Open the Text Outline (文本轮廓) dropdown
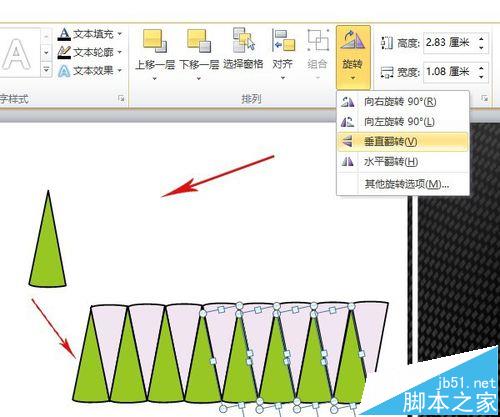 click(x=120, y=52)
